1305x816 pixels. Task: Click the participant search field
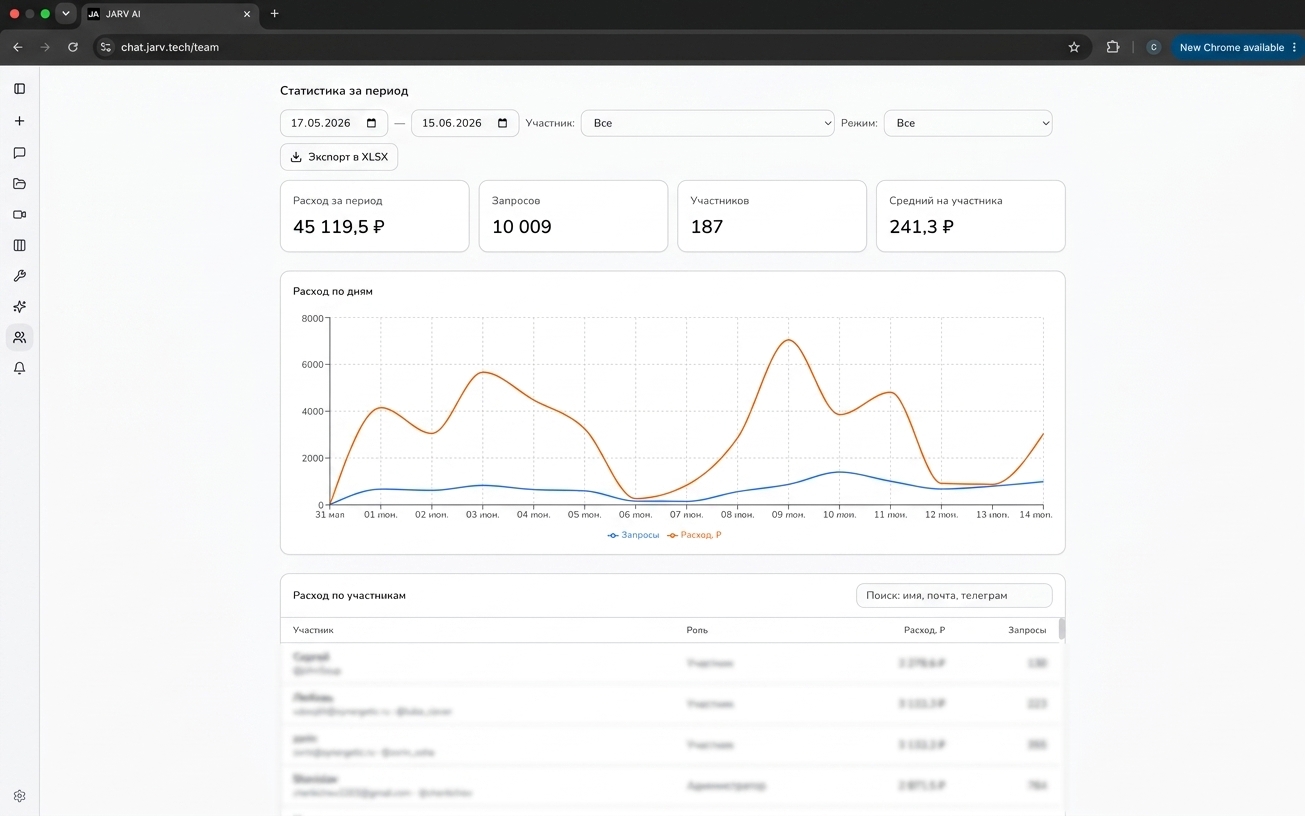click(954, 595)
